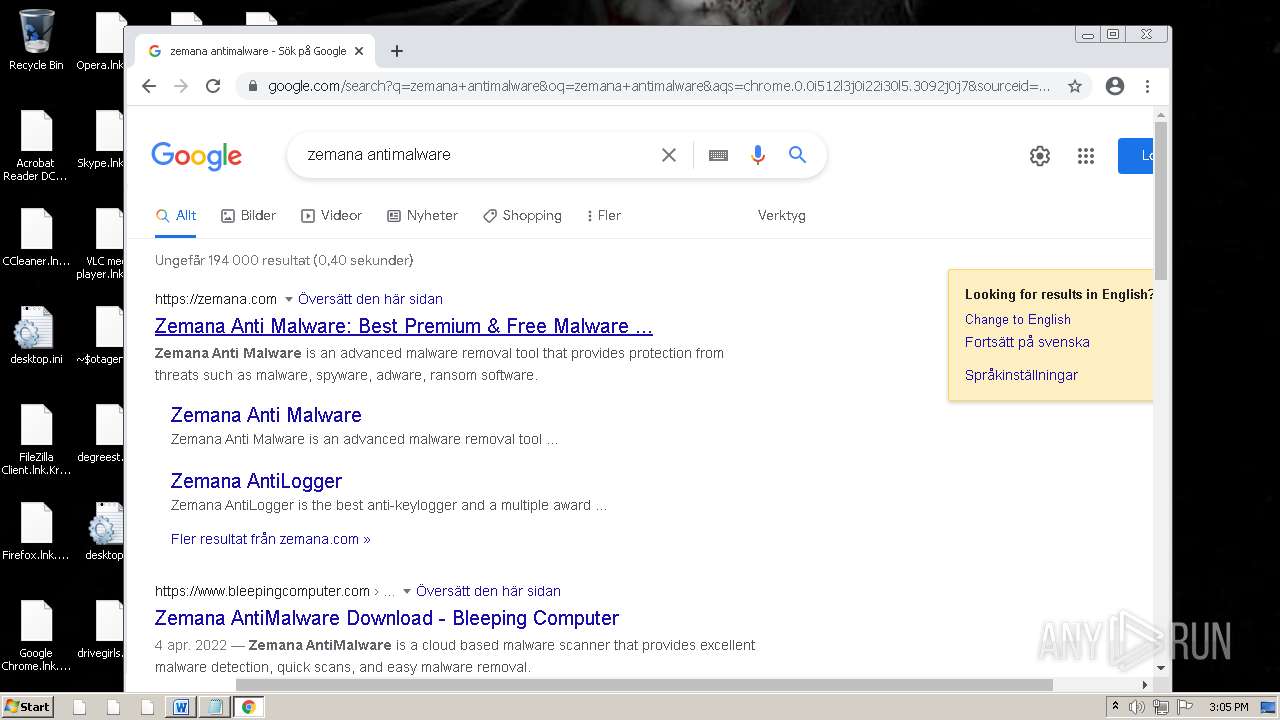Open Acrobat Reader DC desktop shortcut
1280x720 pixels.
(x=36, y=146)
